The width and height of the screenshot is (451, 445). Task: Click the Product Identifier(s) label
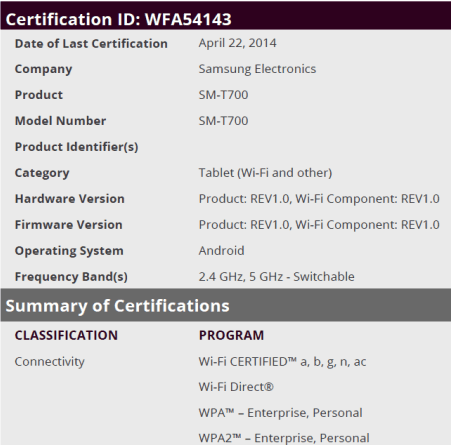point(77,147)
